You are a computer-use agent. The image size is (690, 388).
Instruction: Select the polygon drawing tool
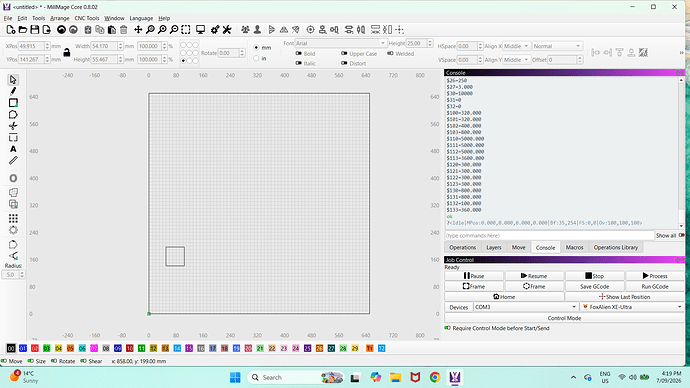pyautogui.click(x=13, y=114)
